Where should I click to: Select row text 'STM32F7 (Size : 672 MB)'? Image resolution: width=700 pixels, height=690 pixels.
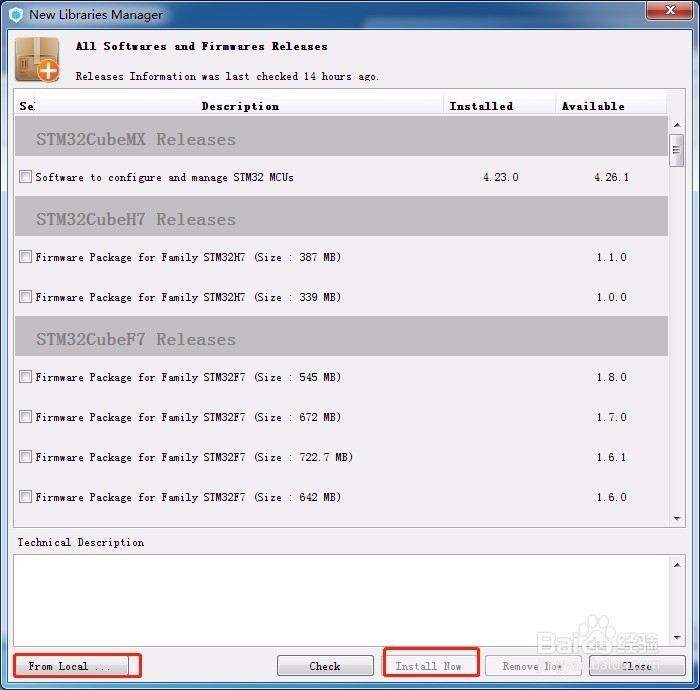click(272, 417)
